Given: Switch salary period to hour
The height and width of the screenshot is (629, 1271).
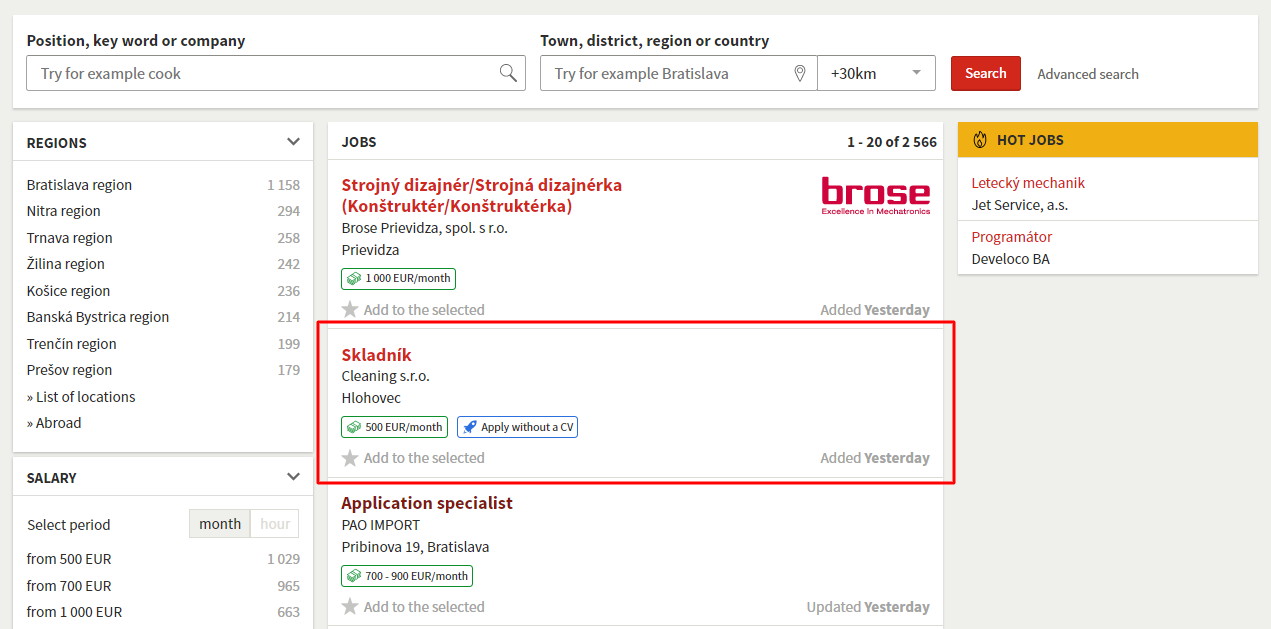Looking at the screenshot, I should pos(275,524).
